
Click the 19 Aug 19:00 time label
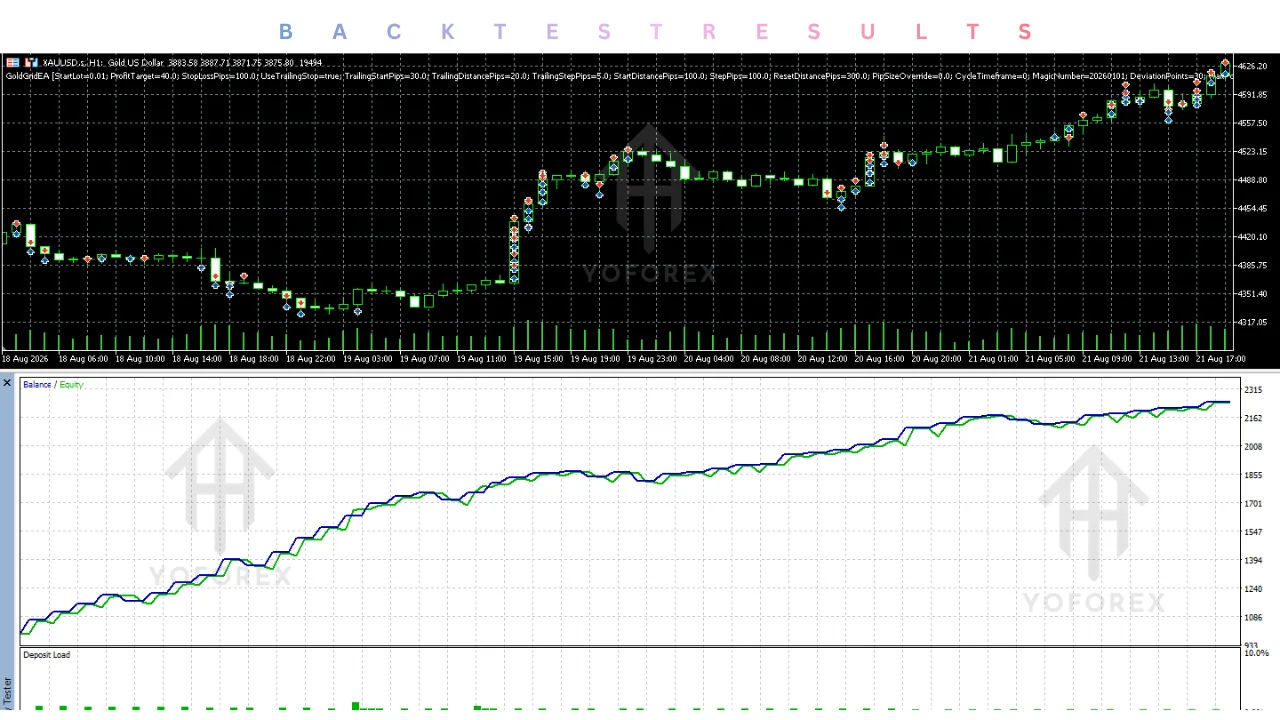596,359
